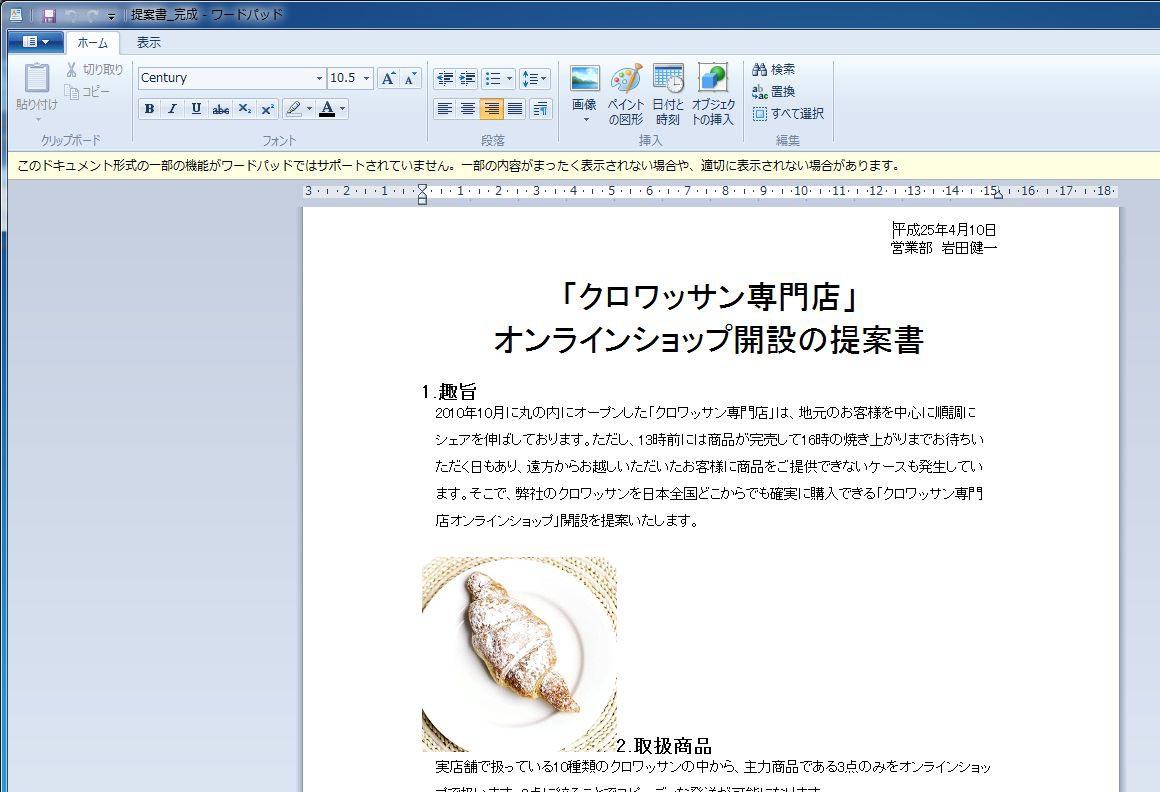Viewport: 1160px width, 792px height.
Task: Click the increase indent icon
Action: (x=468, y=78)
